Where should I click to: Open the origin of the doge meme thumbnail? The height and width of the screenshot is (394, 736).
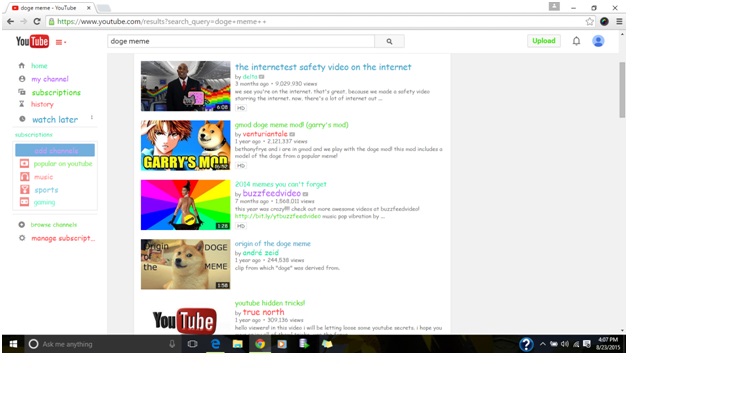click(185, 264)
